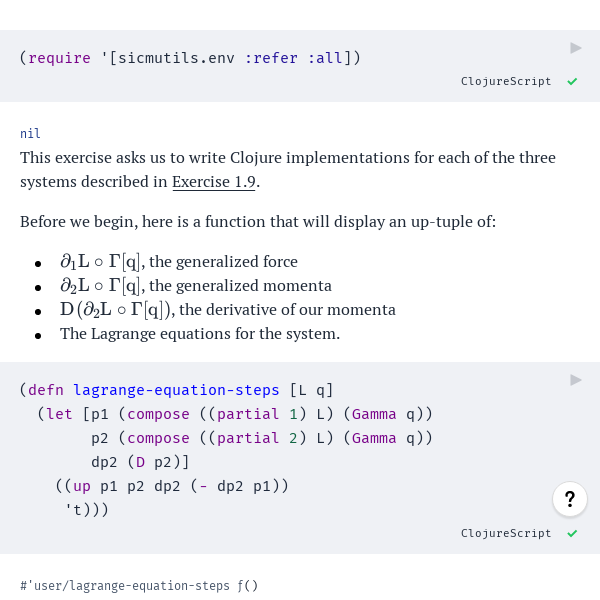Click the green checkmark on the require cell

click(572, 81)
